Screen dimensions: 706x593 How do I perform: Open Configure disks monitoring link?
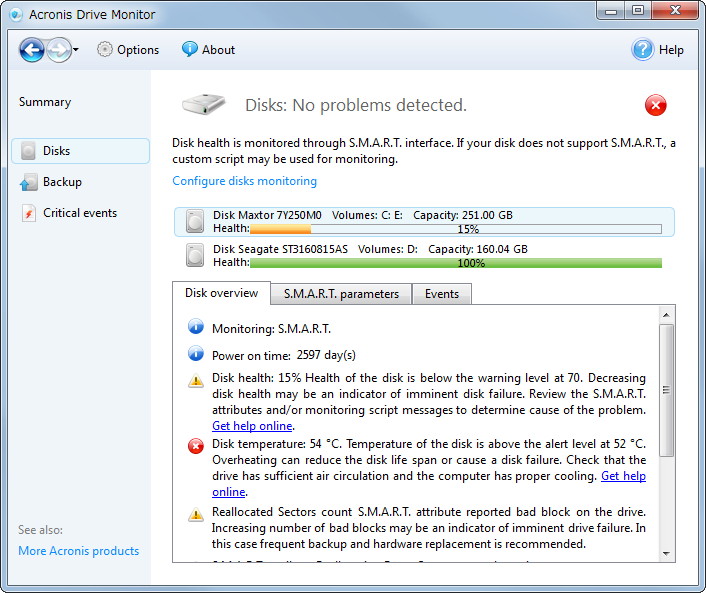pyautogui.click(x=244, y=181)
